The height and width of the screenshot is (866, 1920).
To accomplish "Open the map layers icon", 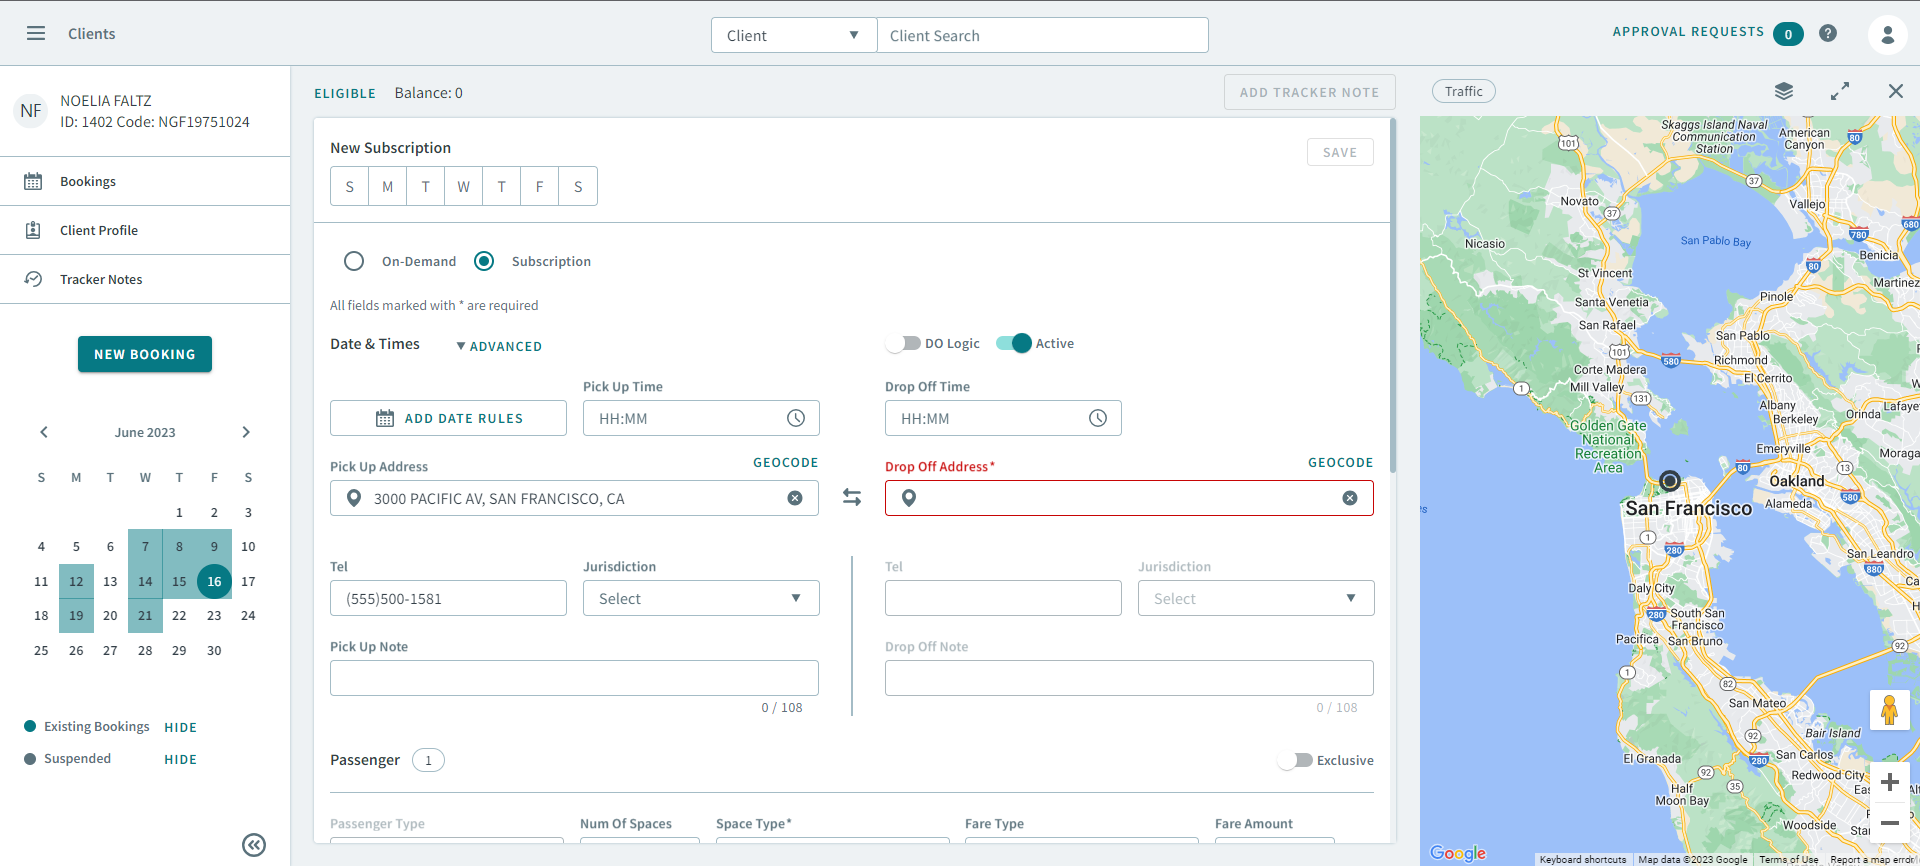I will (x=1783, y=91).
